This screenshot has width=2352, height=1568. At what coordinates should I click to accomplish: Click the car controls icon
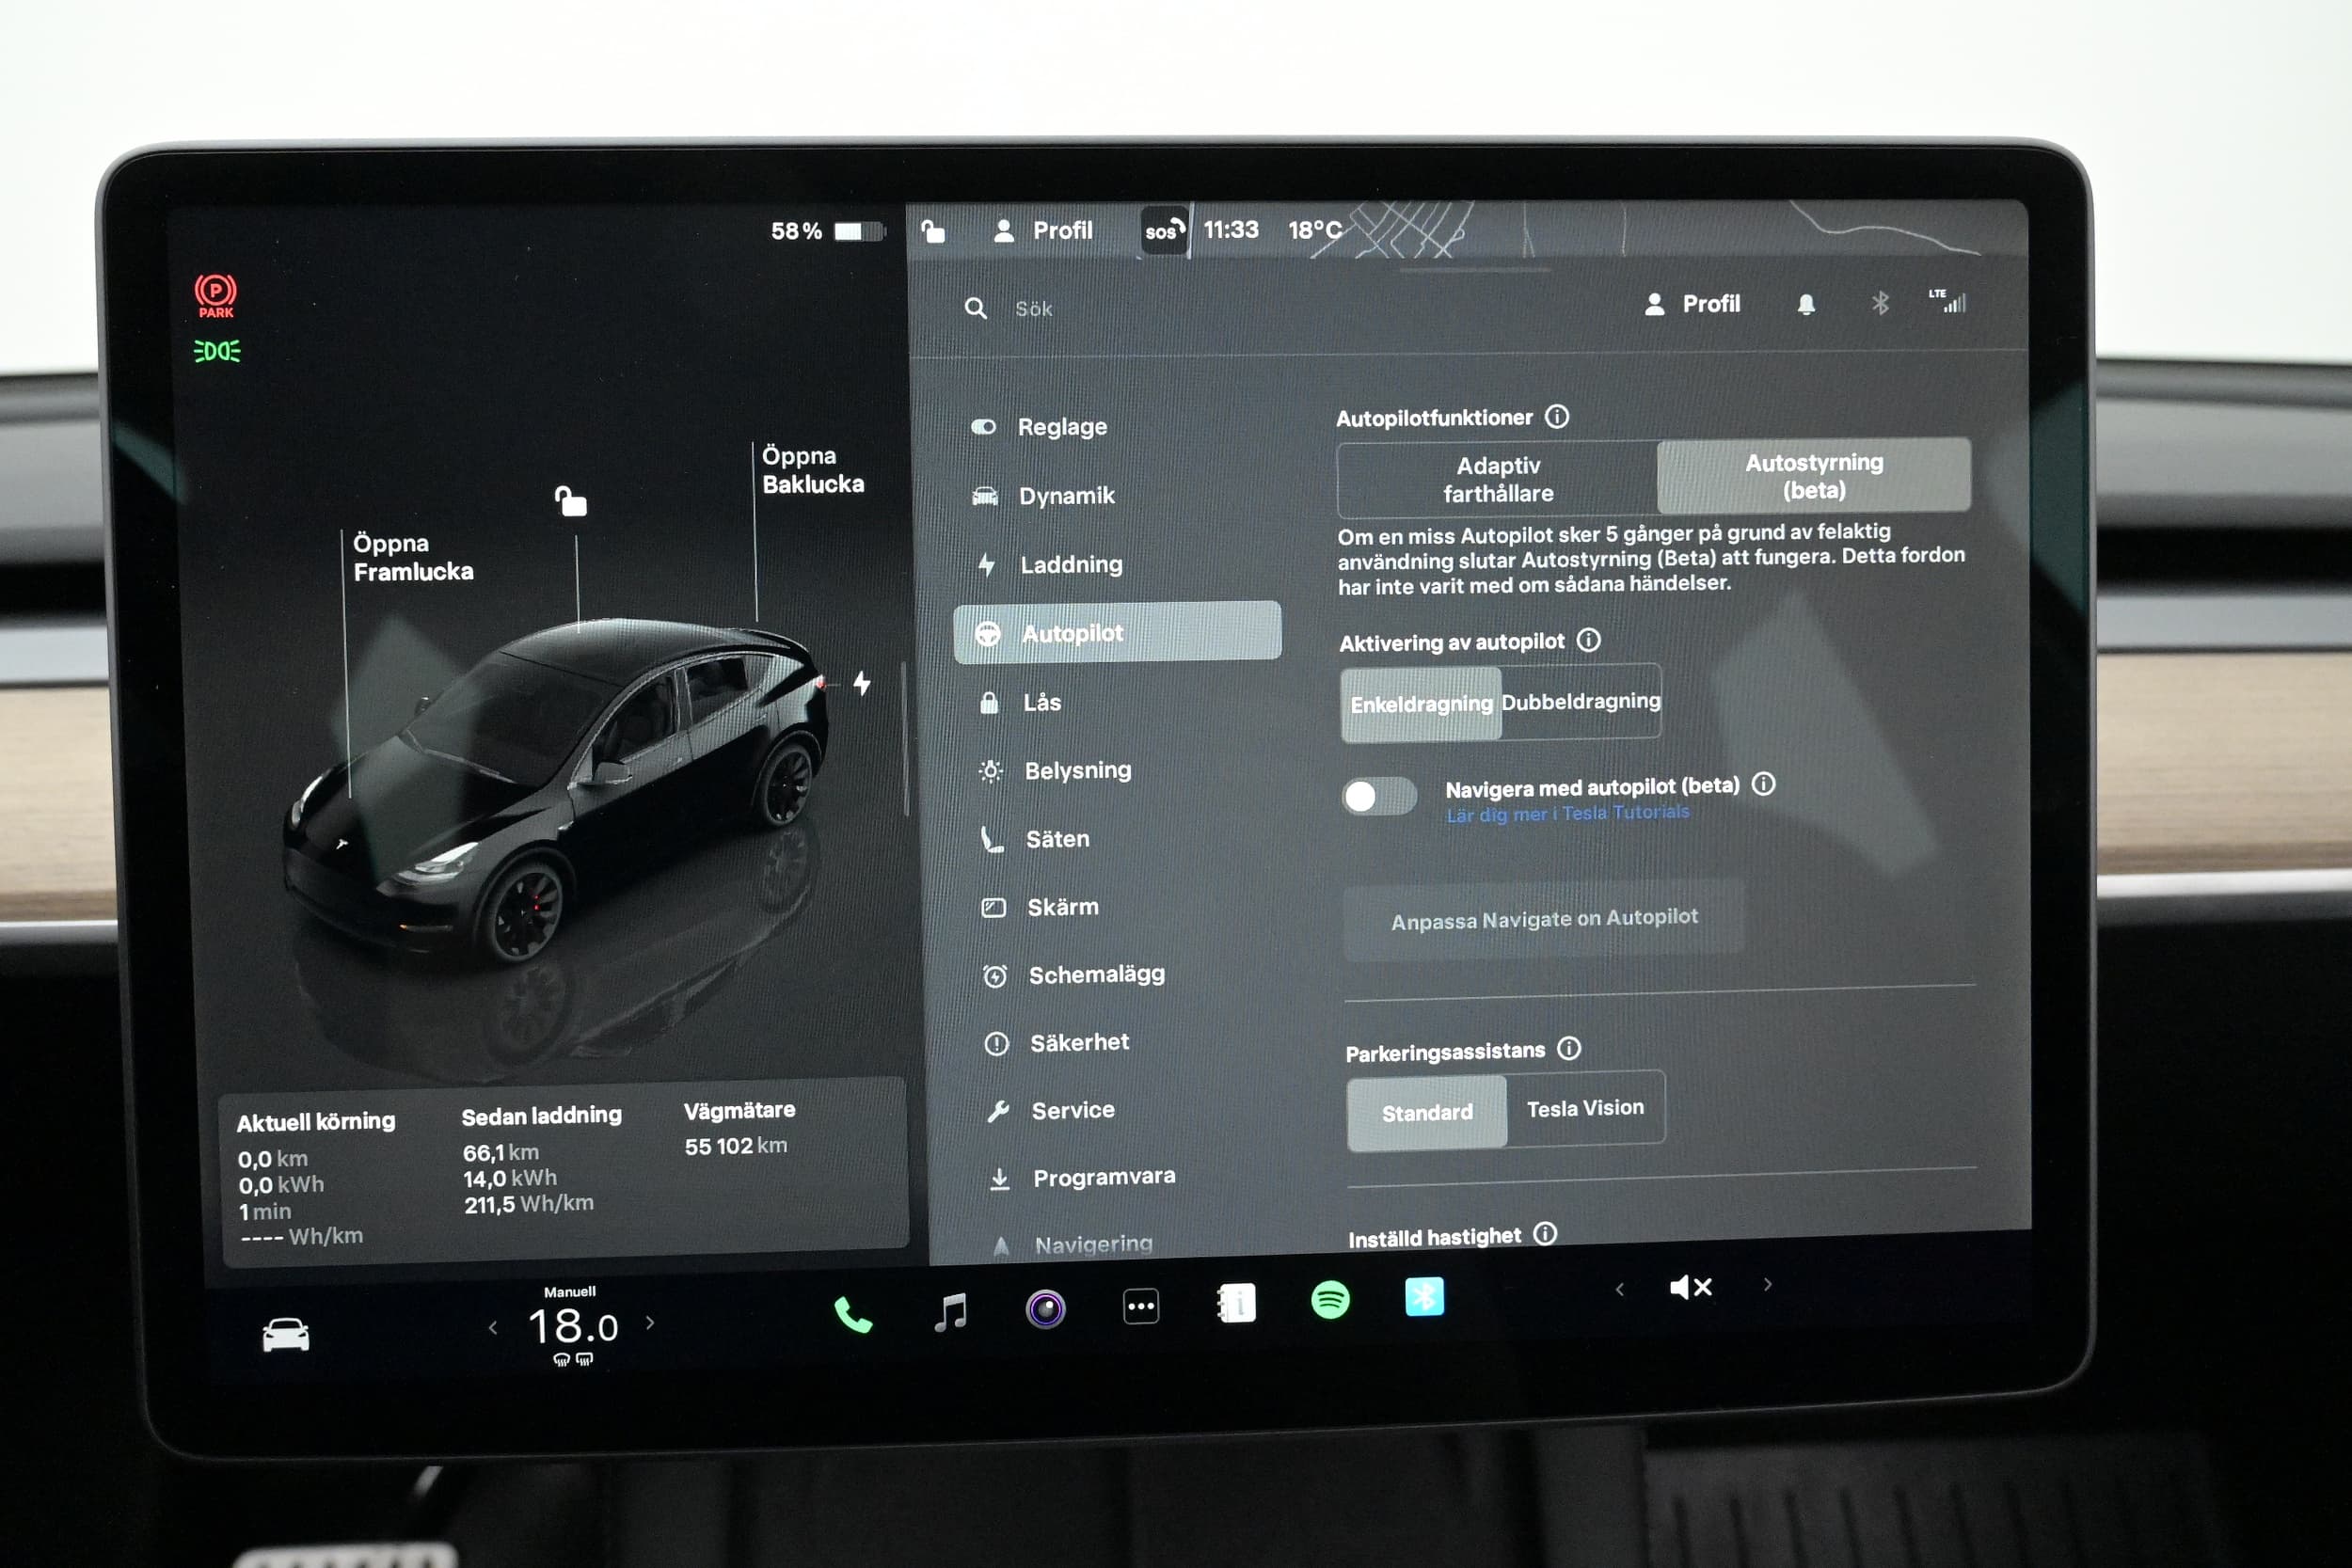285,1334
